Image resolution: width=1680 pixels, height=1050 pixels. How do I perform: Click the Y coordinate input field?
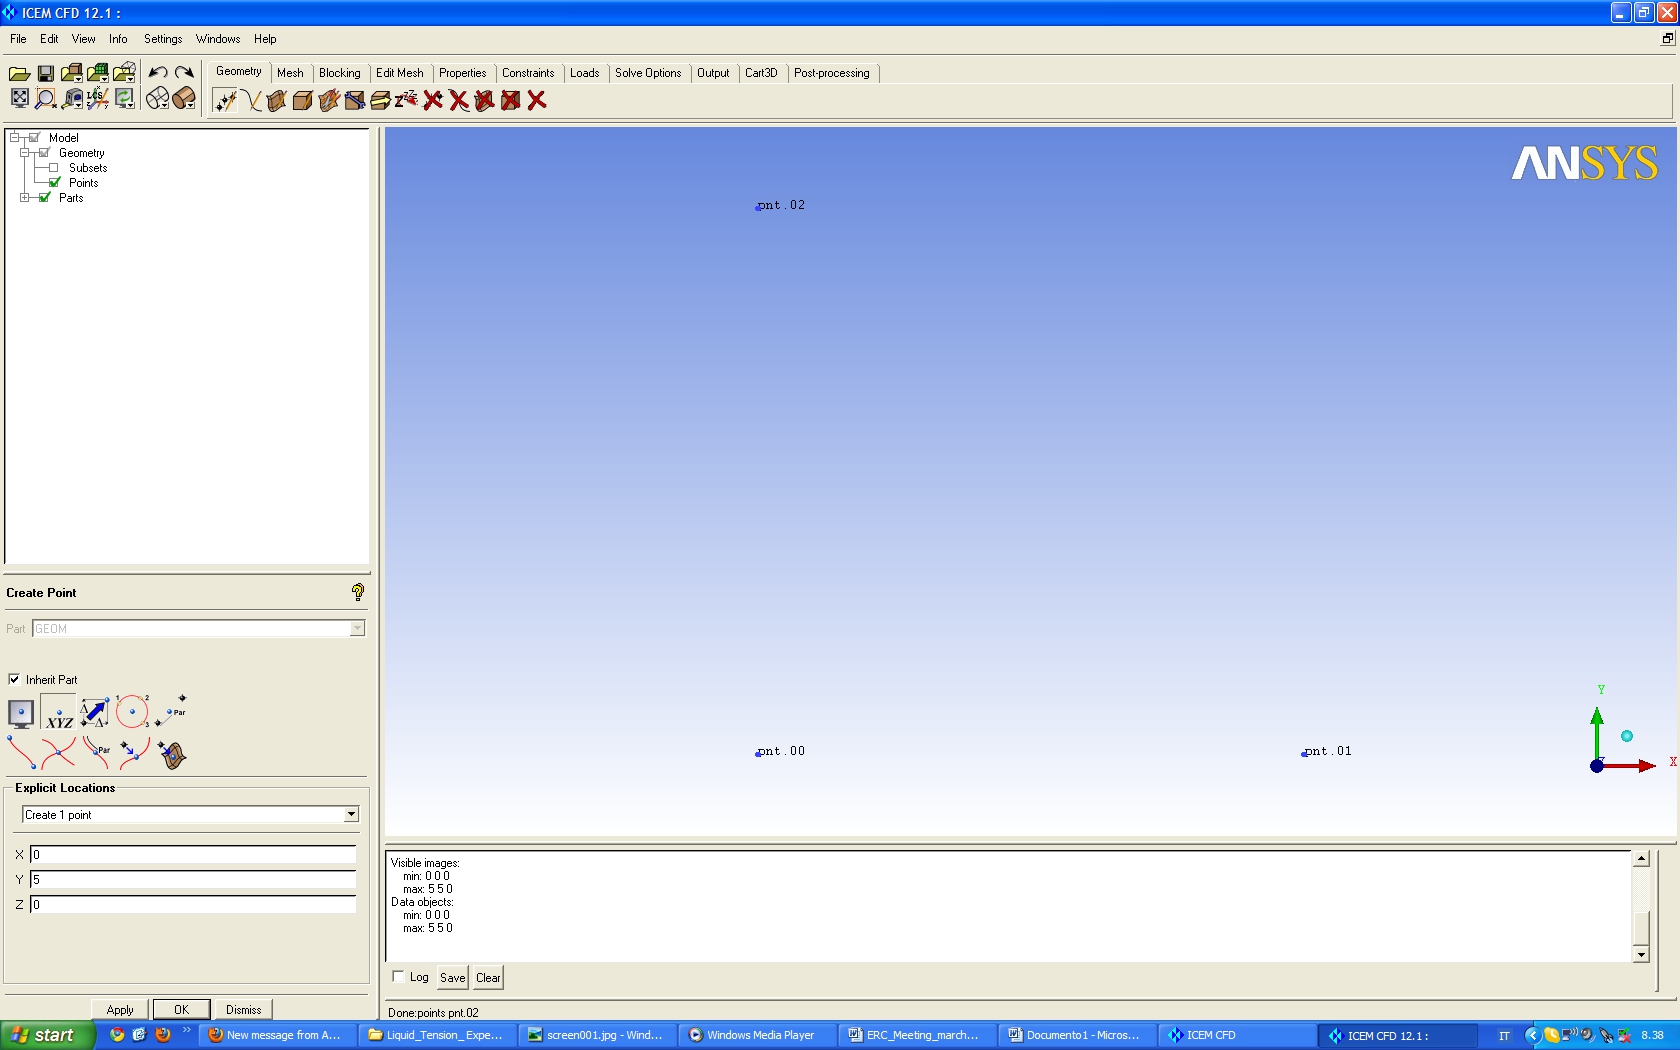[193, 880]
